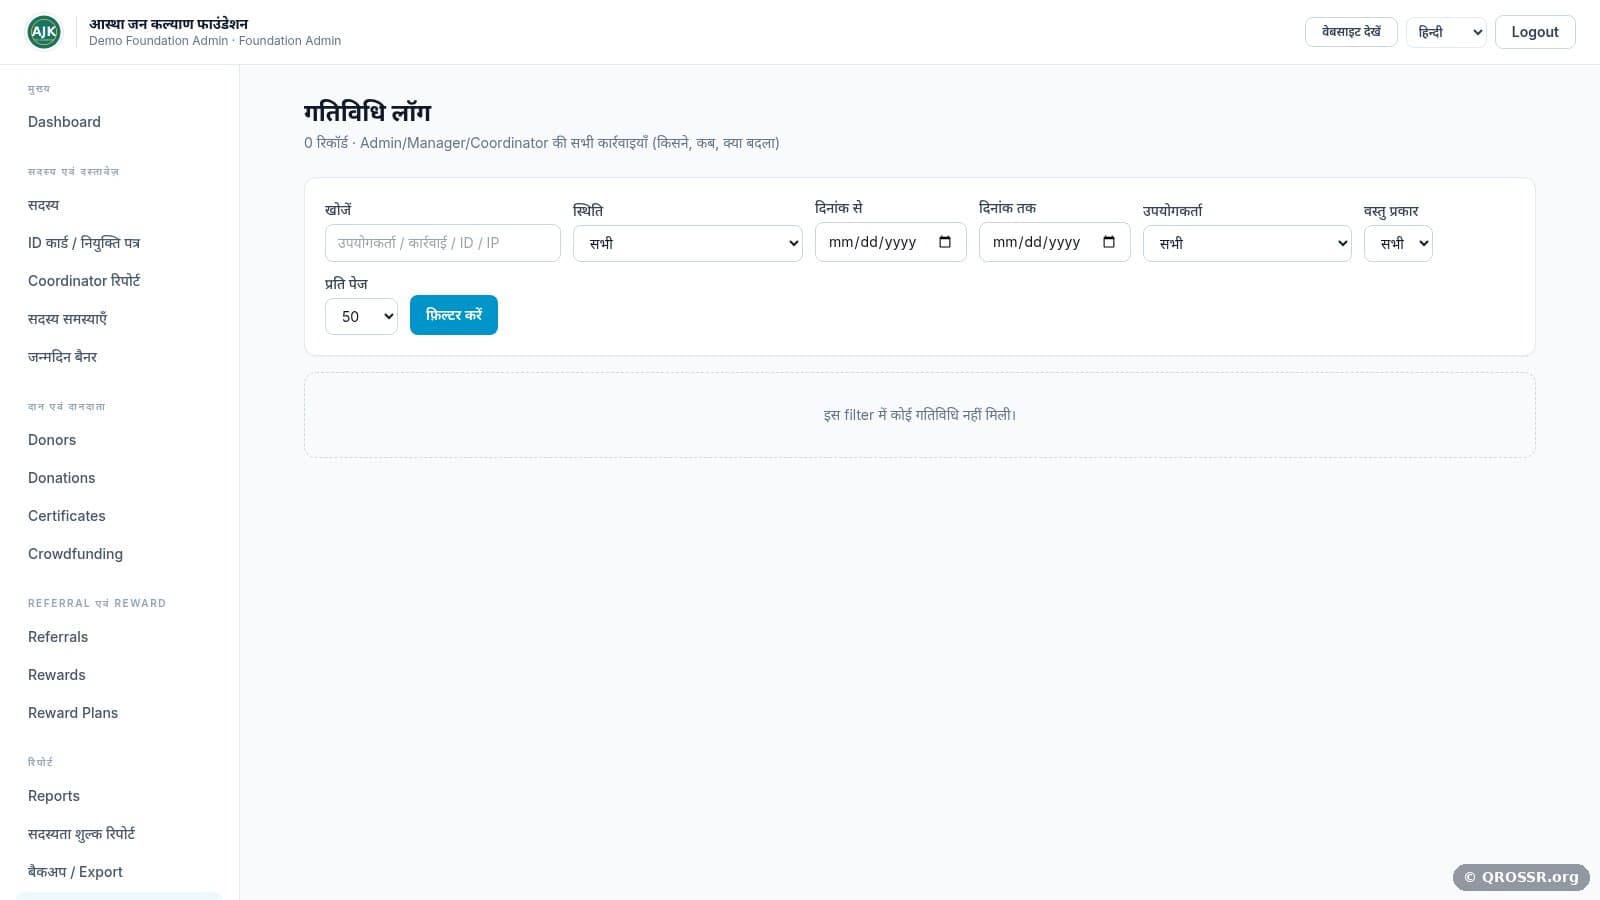Go to Certificates page
Screen dimensions: 1600x900
click(67, 516)
